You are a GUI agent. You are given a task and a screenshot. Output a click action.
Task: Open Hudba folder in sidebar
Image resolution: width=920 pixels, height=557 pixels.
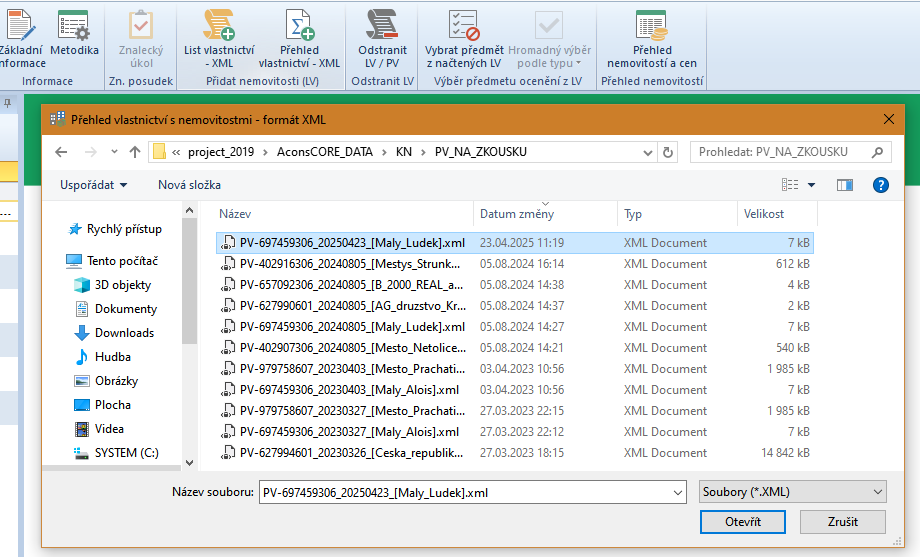(103, 357)
